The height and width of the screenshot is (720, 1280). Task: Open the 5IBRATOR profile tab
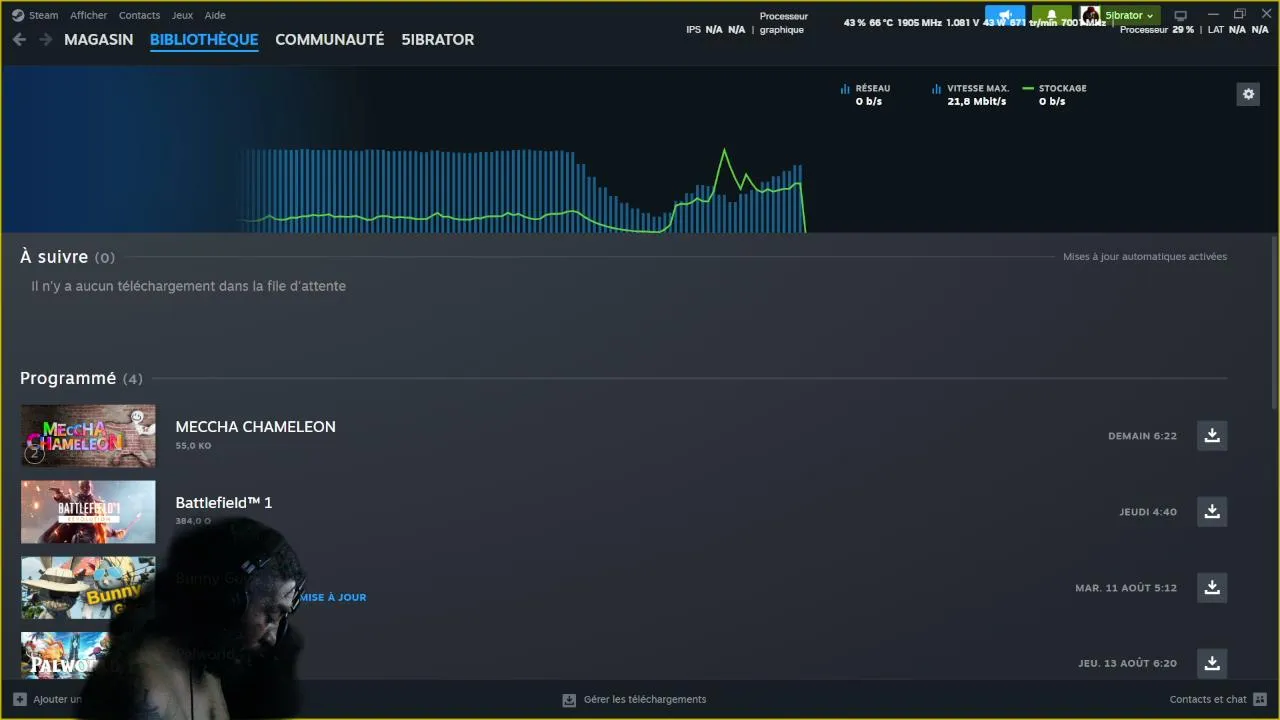click(x=438, y=39)
